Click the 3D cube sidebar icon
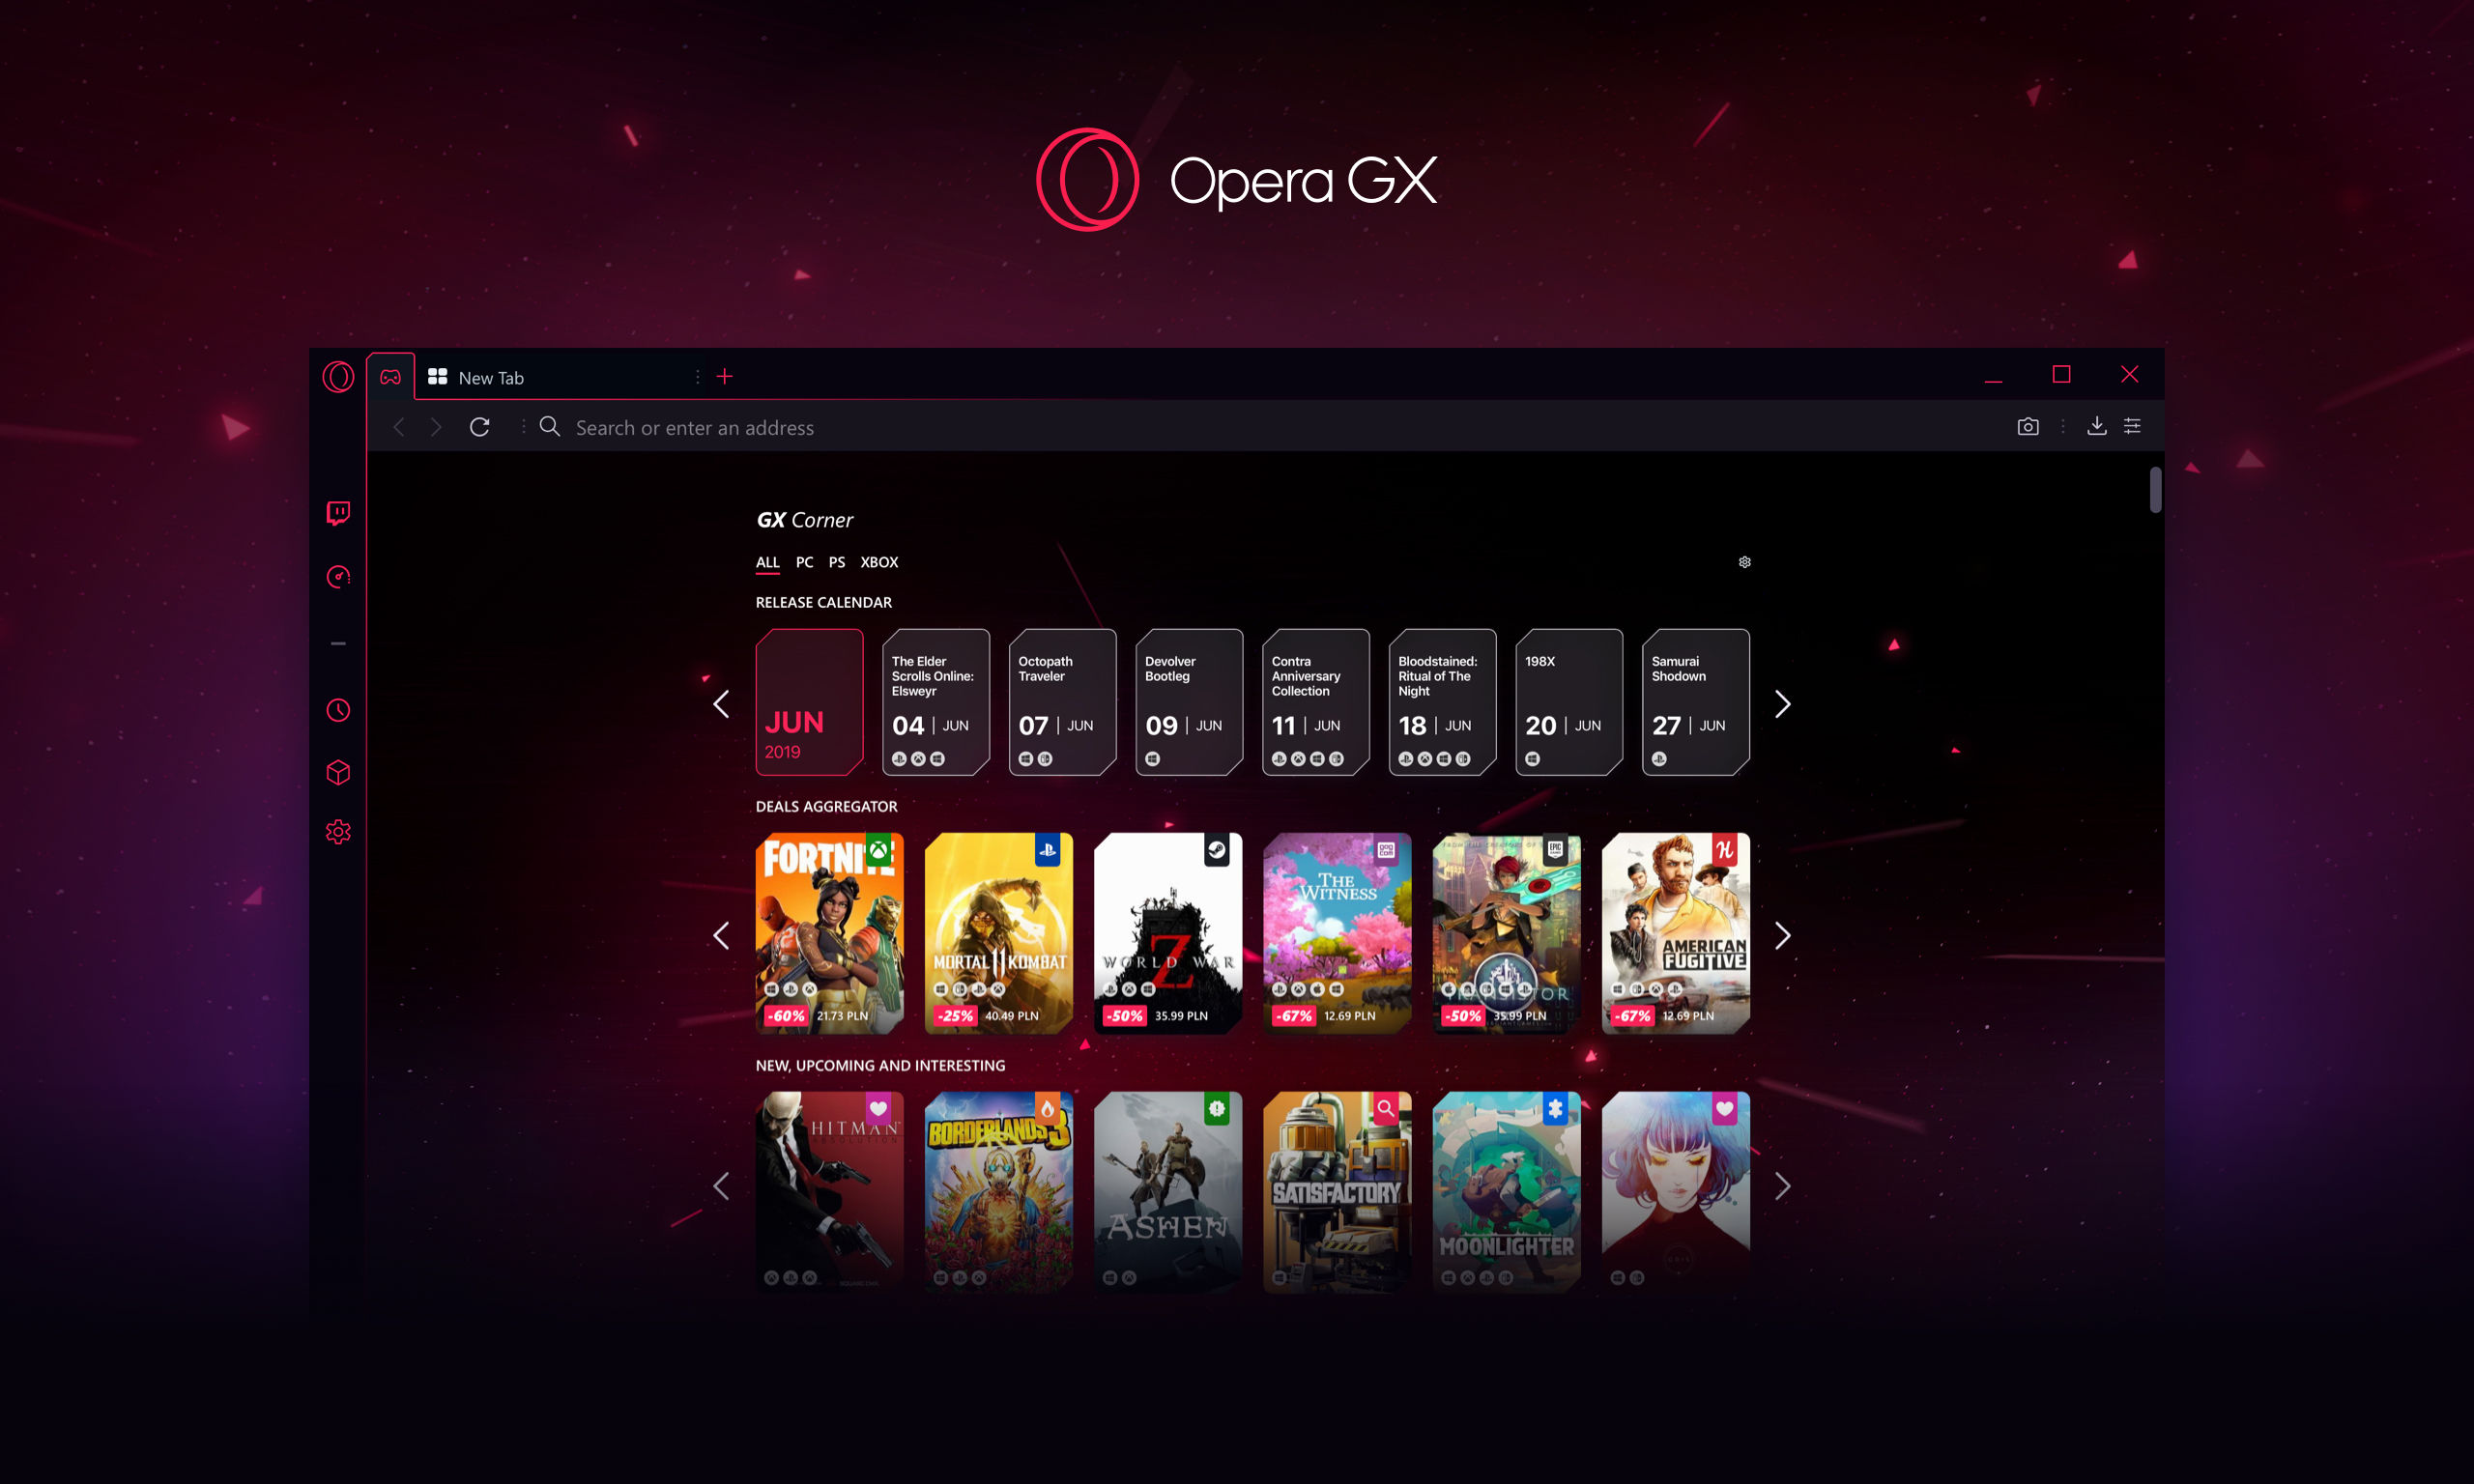Image resolution: width=2474 pixels, height=1484 pixels. tap(339, 772)
